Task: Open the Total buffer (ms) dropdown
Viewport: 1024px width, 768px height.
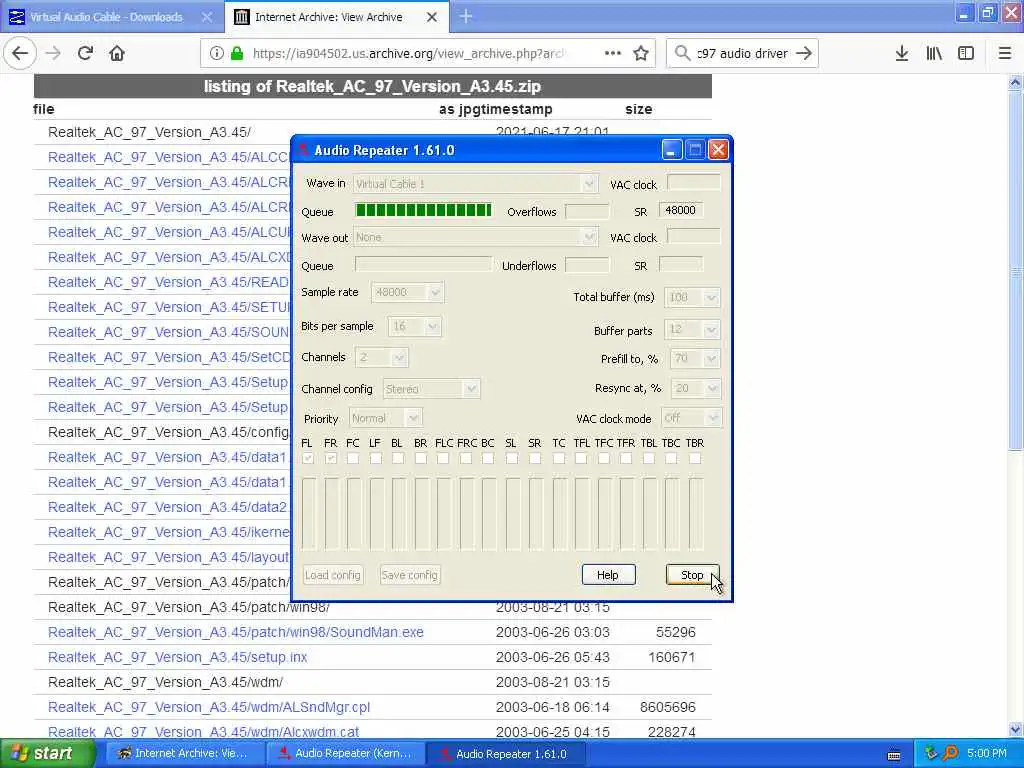Action: coord(692,297)
